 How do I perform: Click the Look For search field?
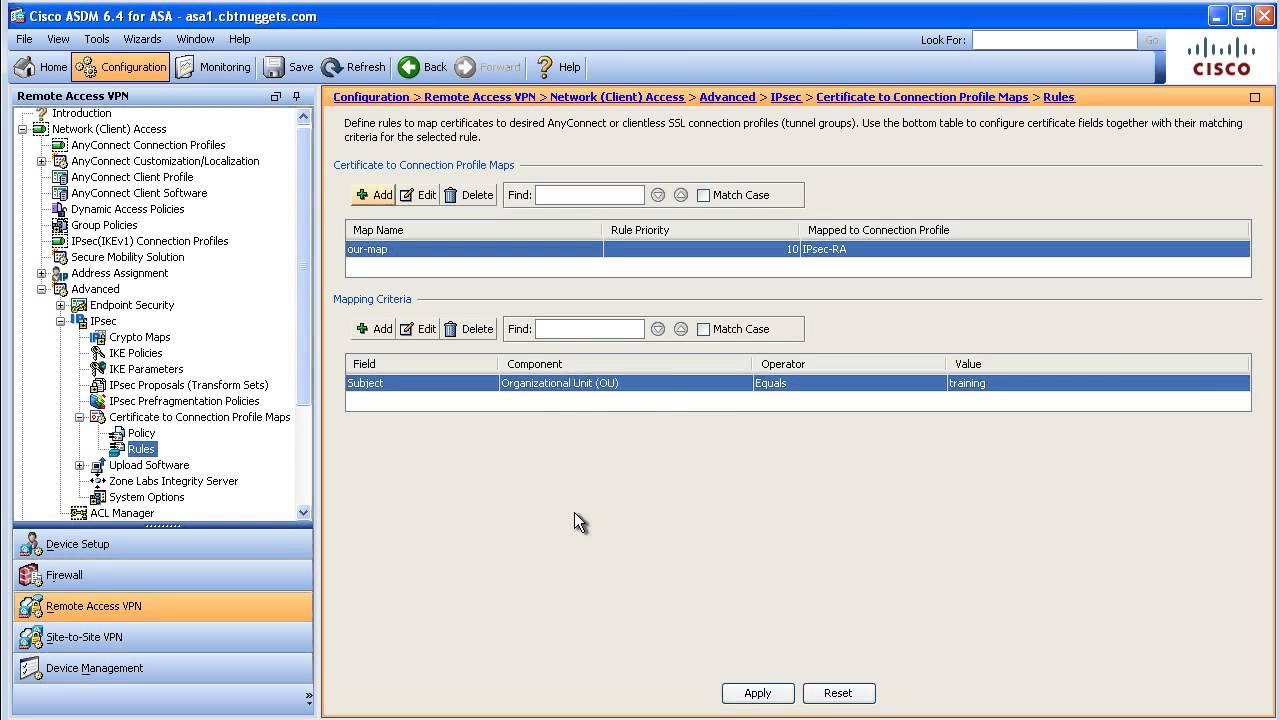click(x=1054, y=40)
